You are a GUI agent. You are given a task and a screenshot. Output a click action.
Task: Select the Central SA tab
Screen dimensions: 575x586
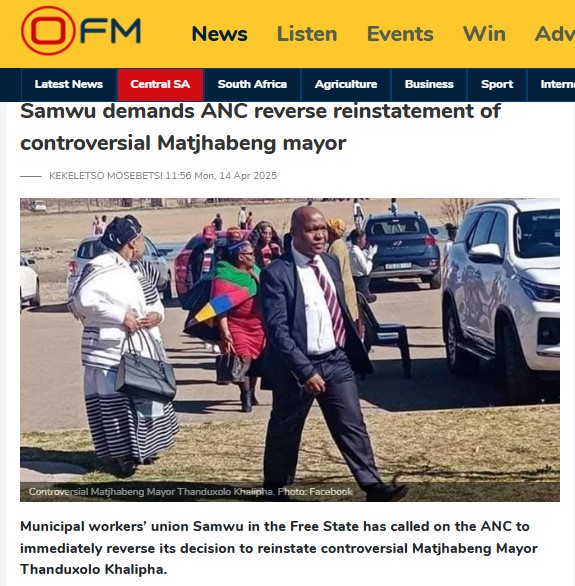[x=160, y=84]
